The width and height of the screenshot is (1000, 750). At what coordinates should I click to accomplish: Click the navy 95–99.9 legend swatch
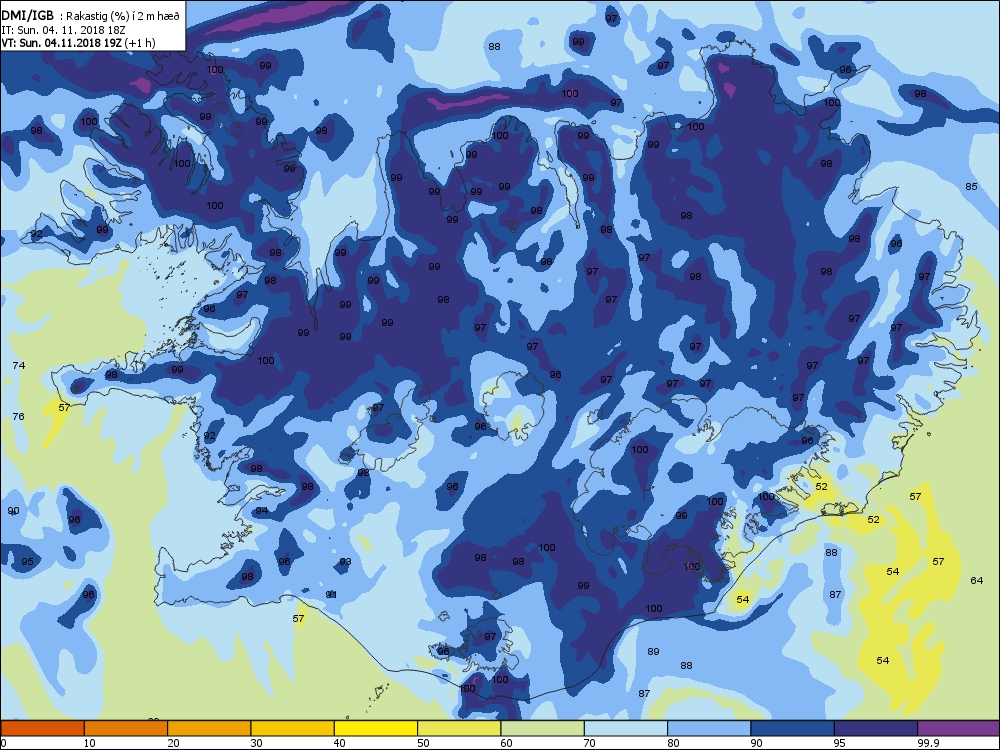876,728
